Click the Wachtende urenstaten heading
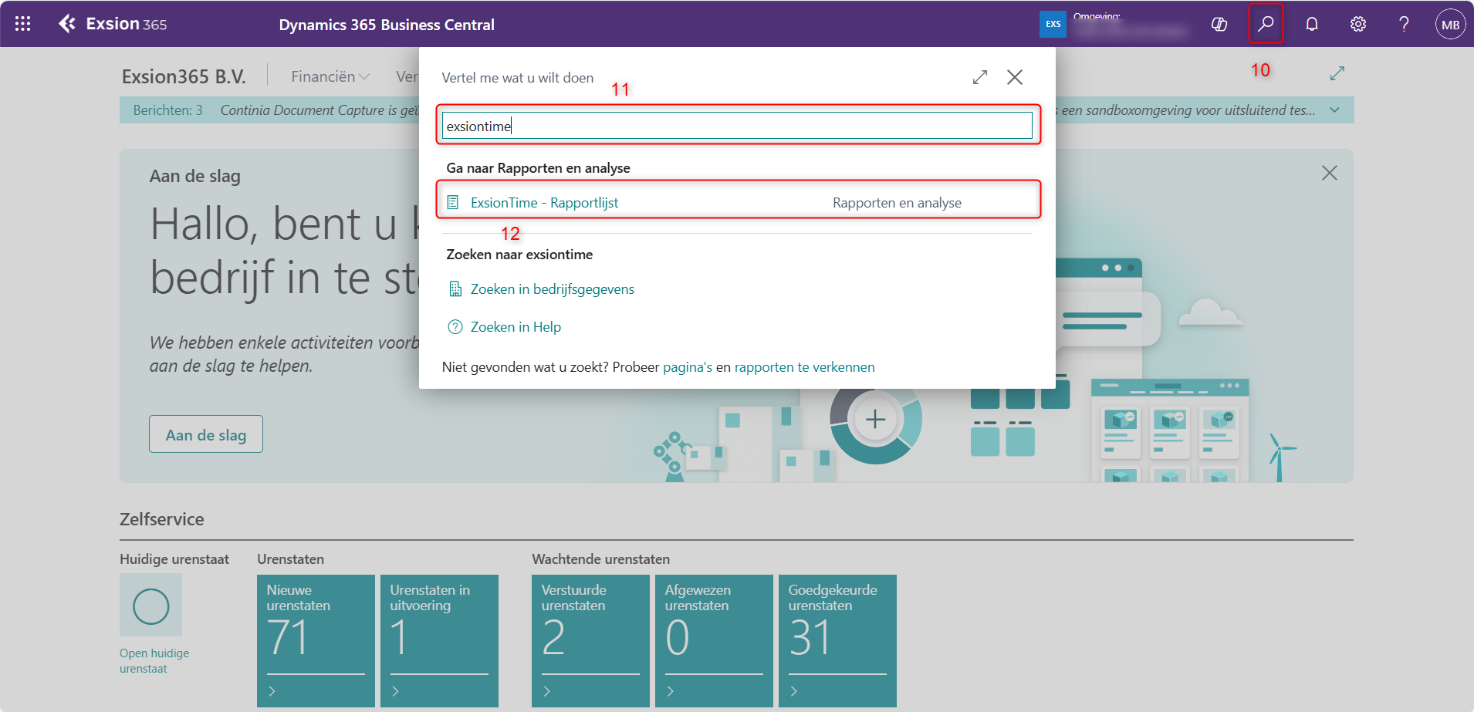This screenshot has height=712, width=1474. pos(601,559)
